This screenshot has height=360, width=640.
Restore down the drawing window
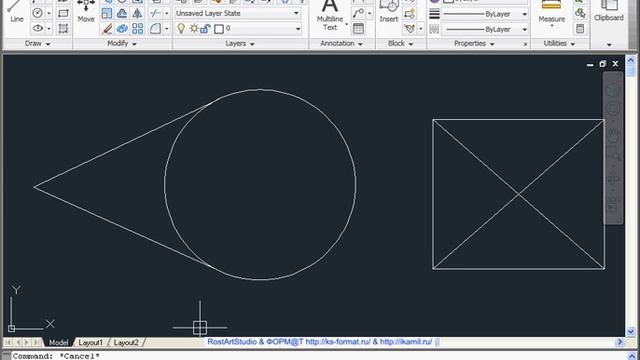tap(602, 64)
